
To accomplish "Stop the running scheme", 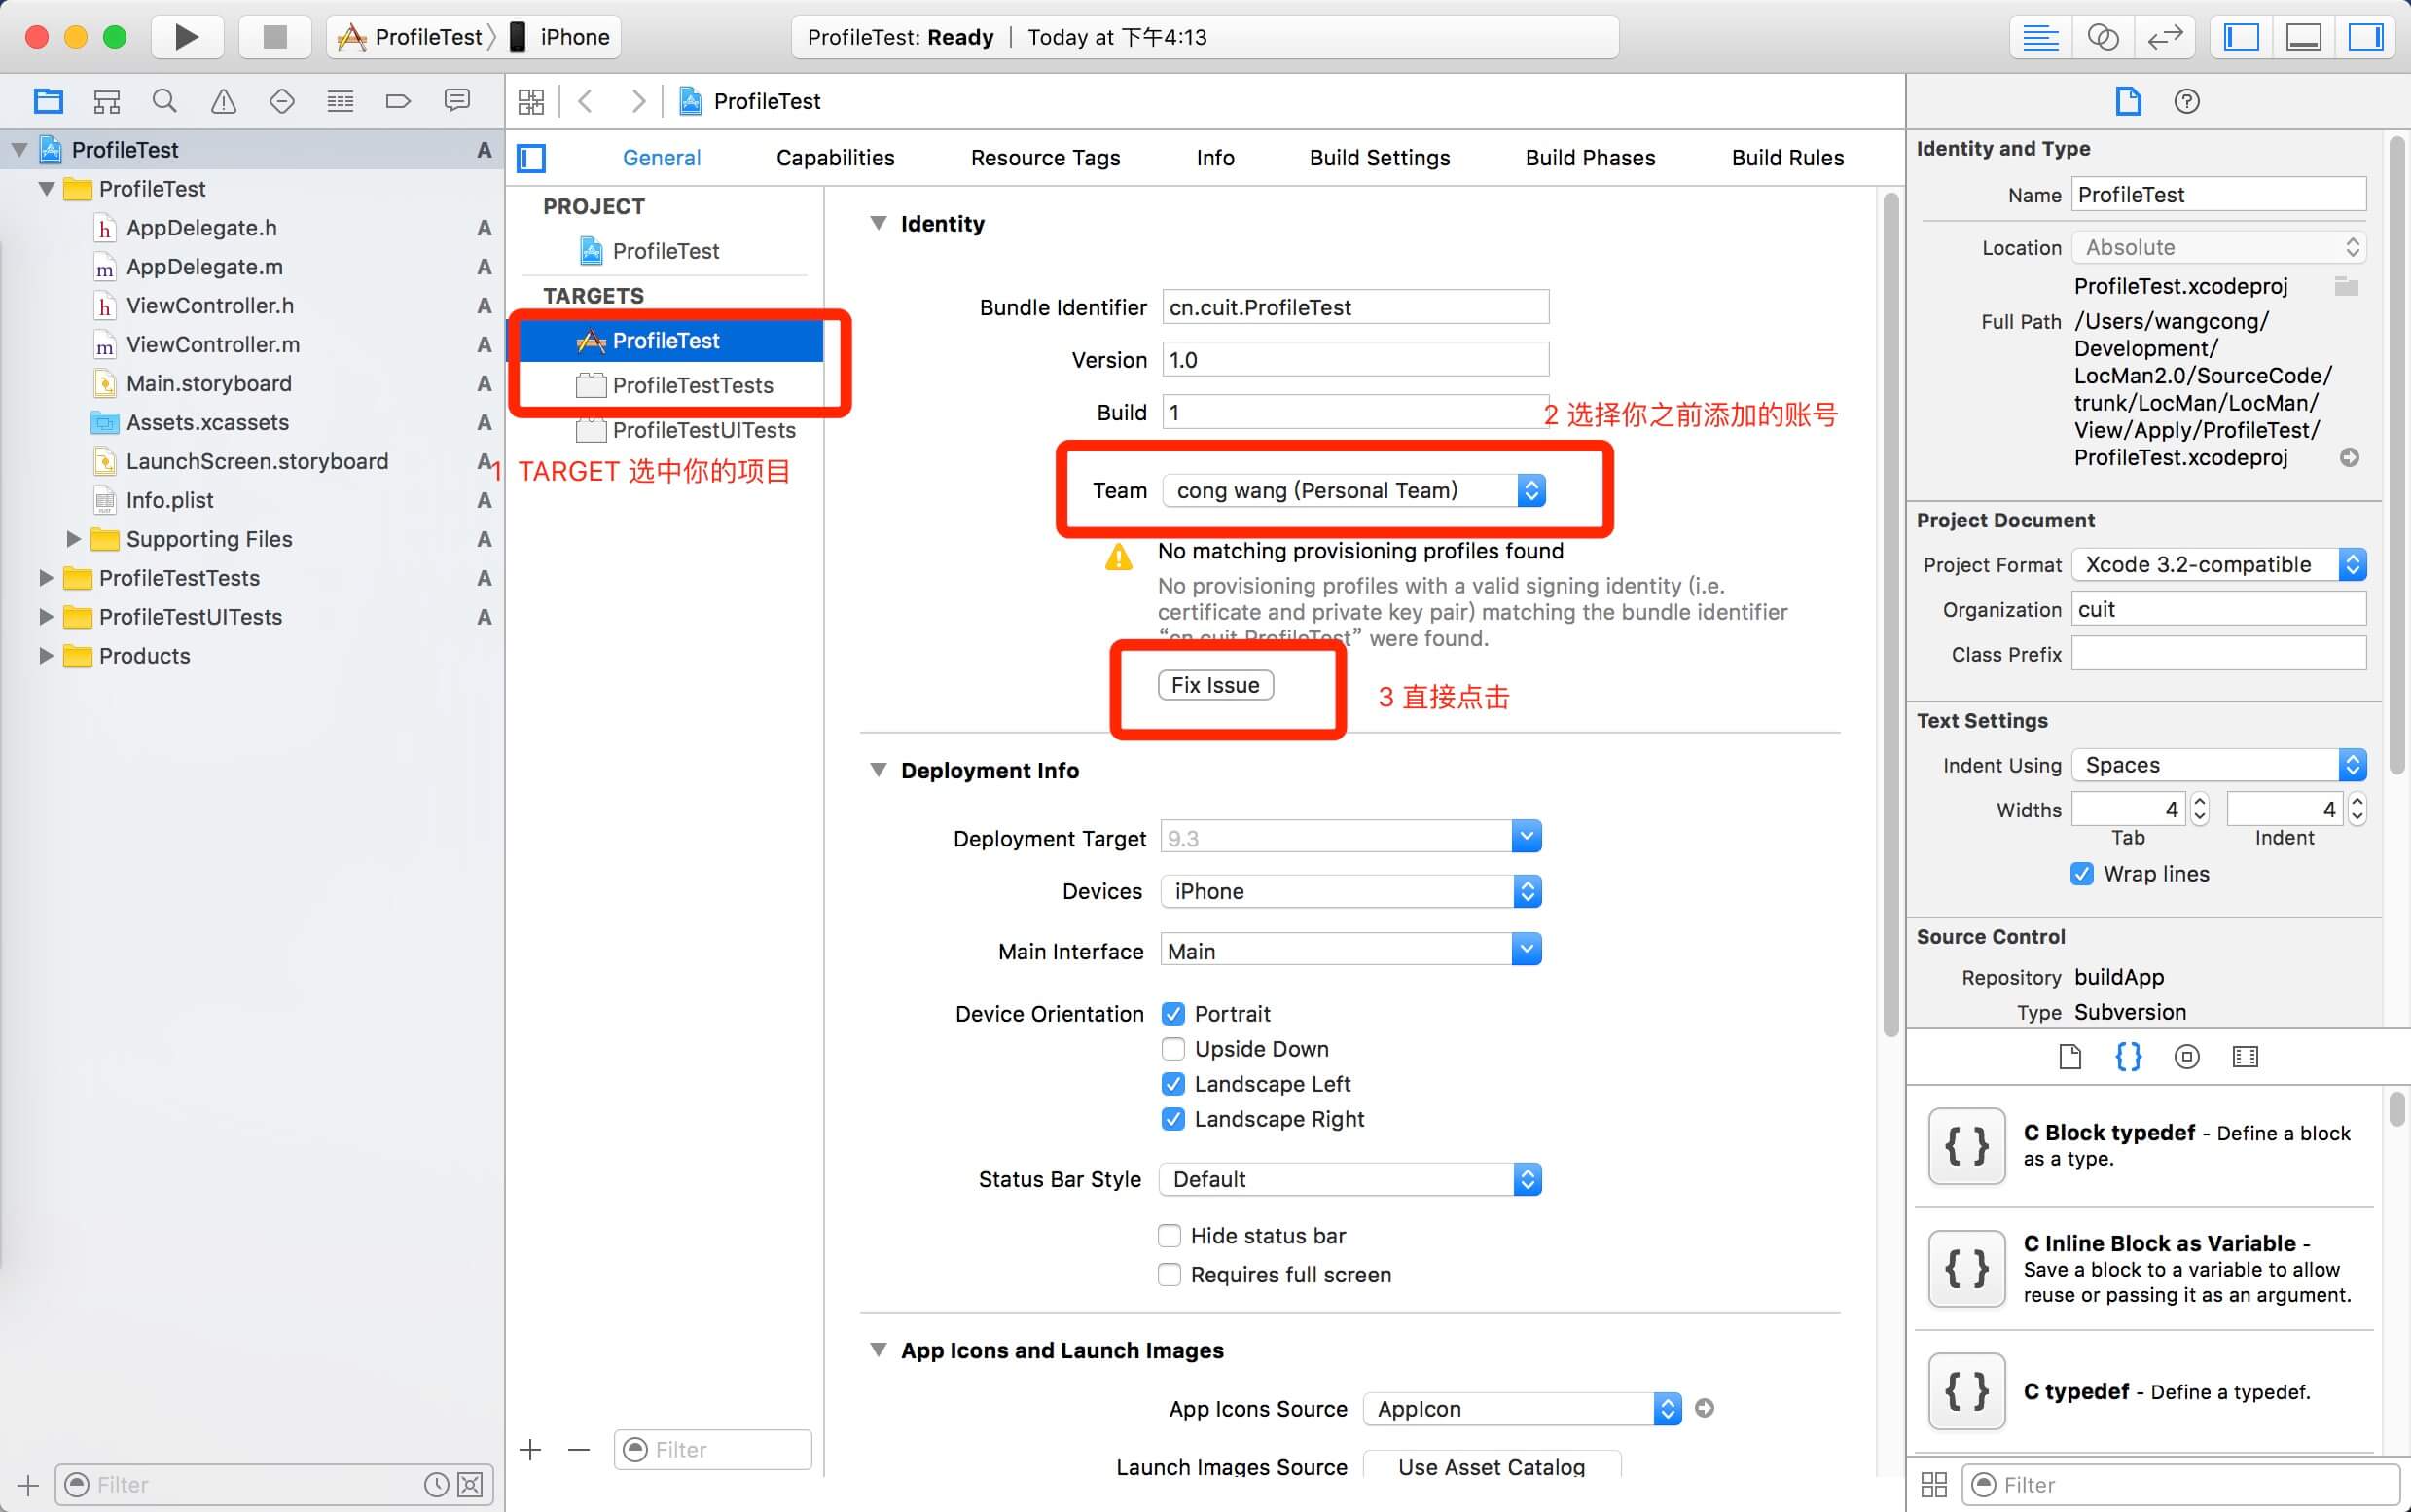I will pyautogui.click(x=274, y=37).
